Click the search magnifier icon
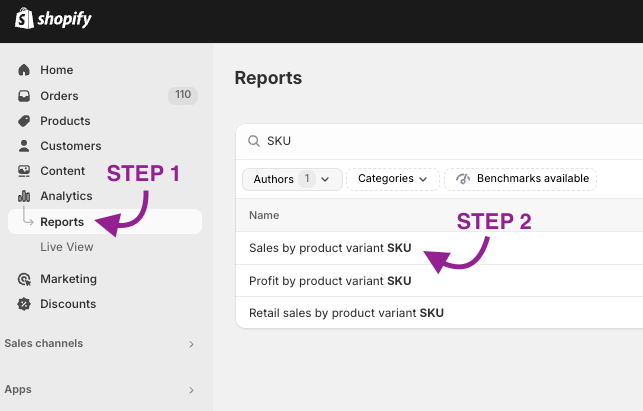Image resolution: width=643 pixels, height=411 pixels. click(254, 141)
